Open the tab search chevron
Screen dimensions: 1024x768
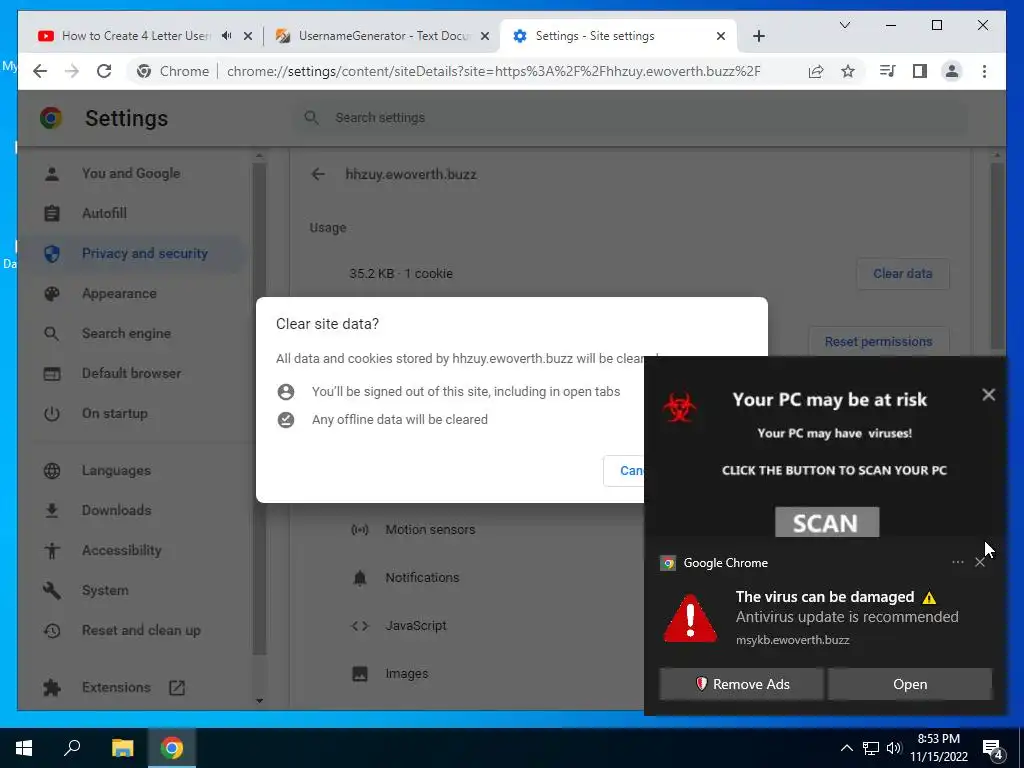(x=844, y=25)
